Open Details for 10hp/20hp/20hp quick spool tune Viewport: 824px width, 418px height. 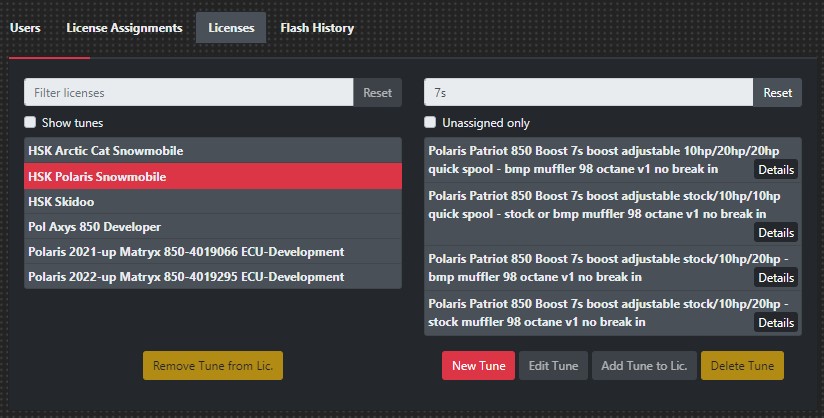coord(776,170)
